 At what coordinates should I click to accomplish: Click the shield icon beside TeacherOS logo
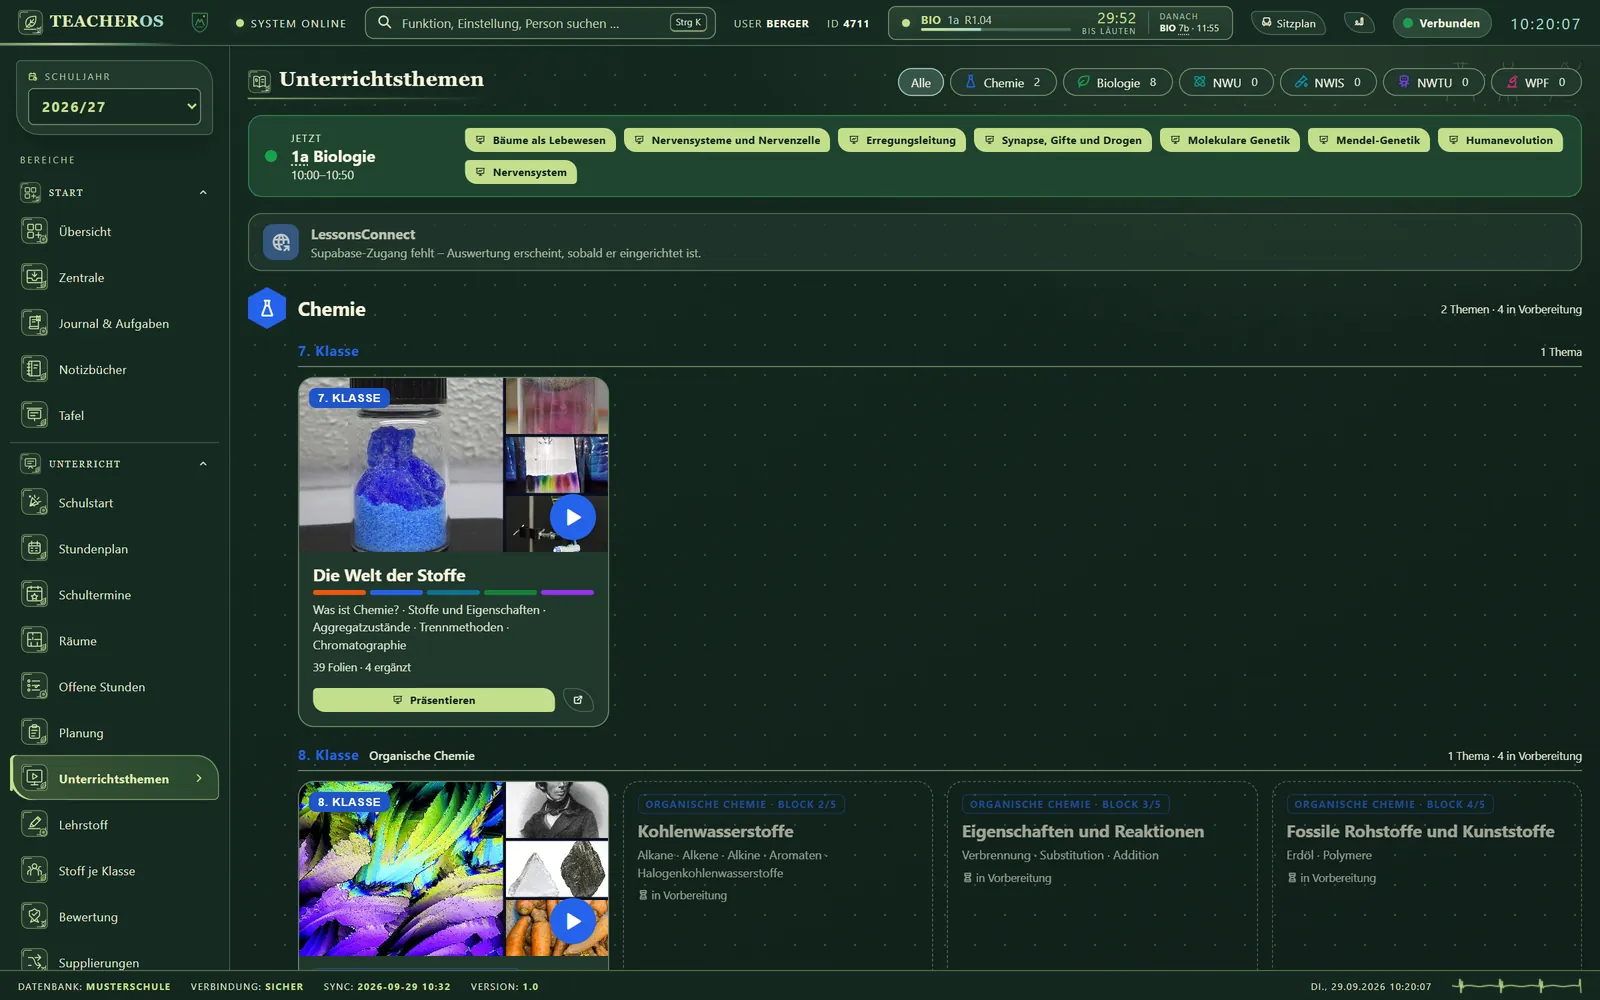click(x=200, y=22)
